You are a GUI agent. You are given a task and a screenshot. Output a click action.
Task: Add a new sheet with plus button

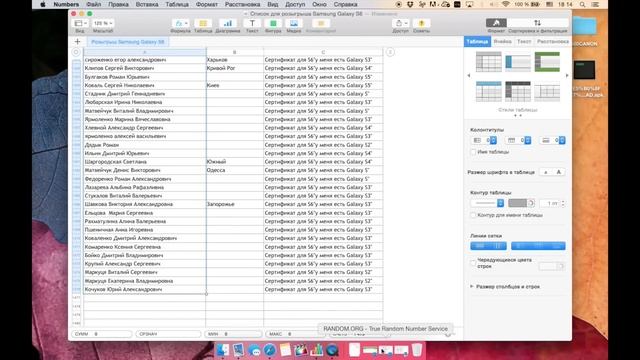(78, 42)
